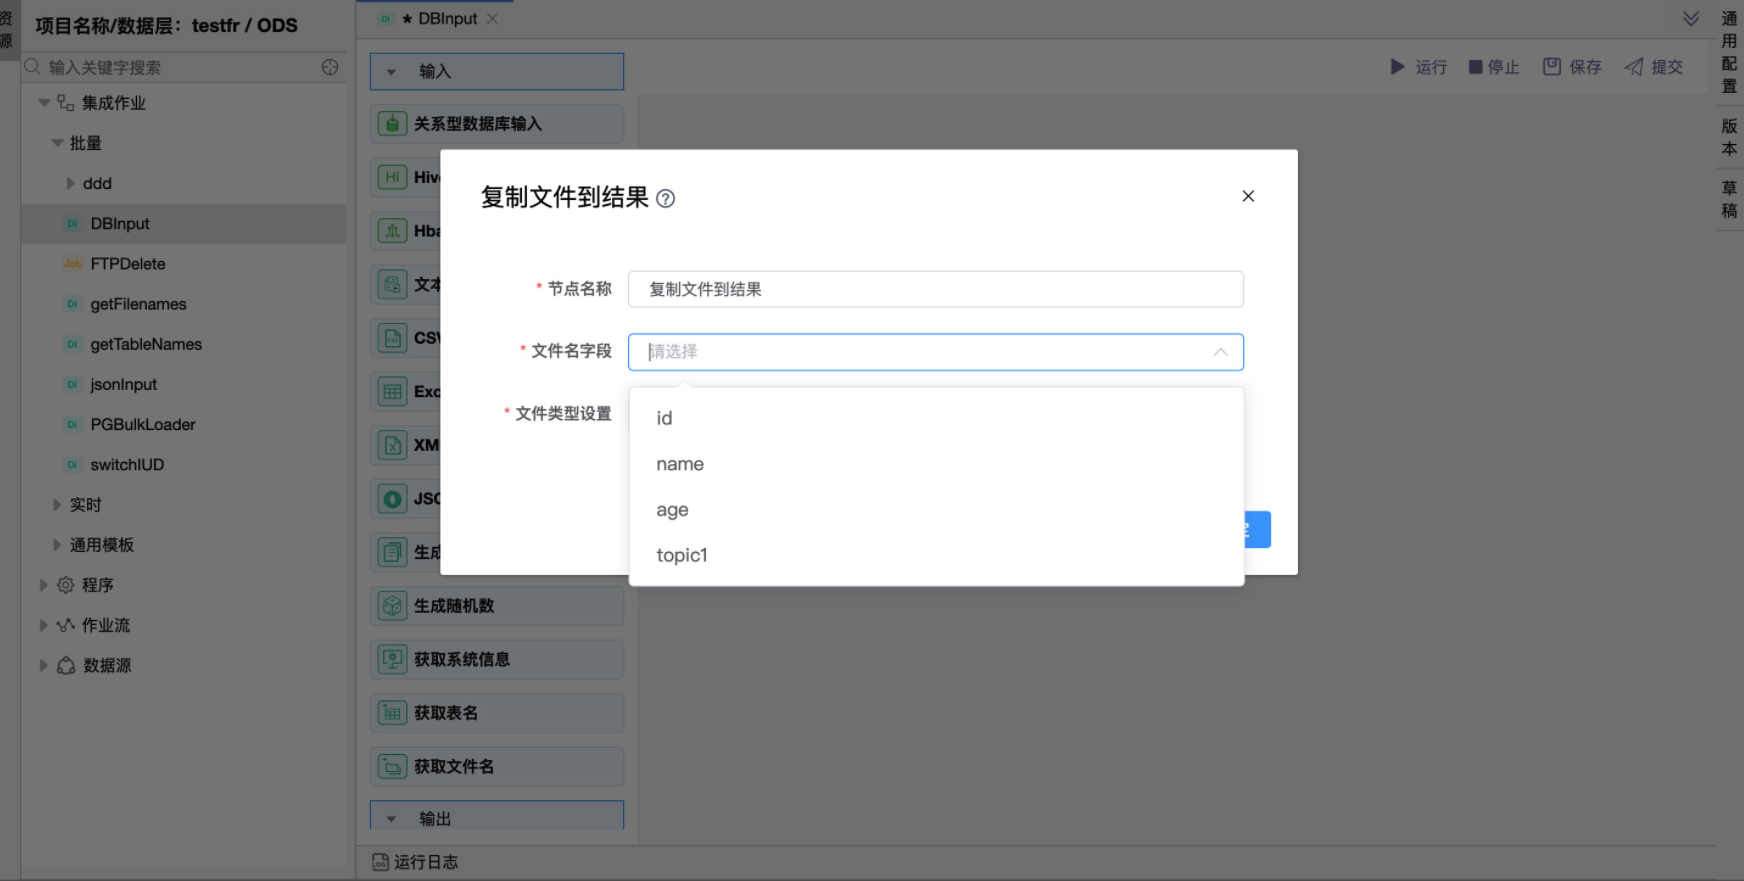Click the 节点名称 input field
1744x881 pixels.
(935, 290)
